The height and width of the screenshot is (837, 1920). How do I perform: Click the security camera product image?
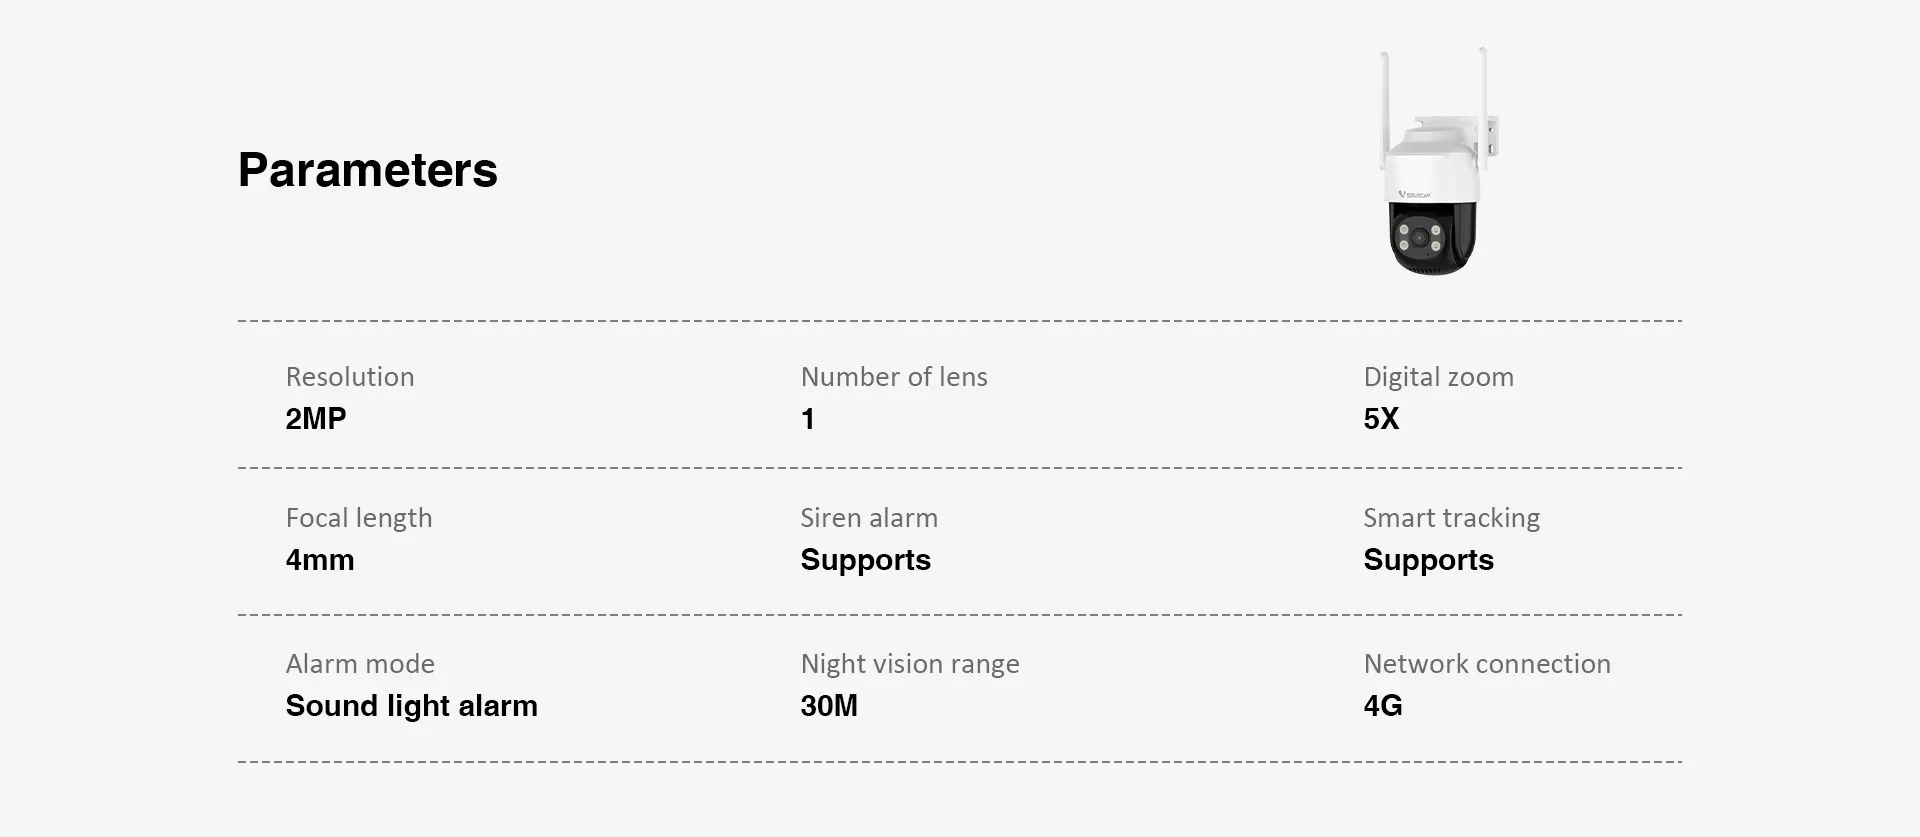(1435, 165)
